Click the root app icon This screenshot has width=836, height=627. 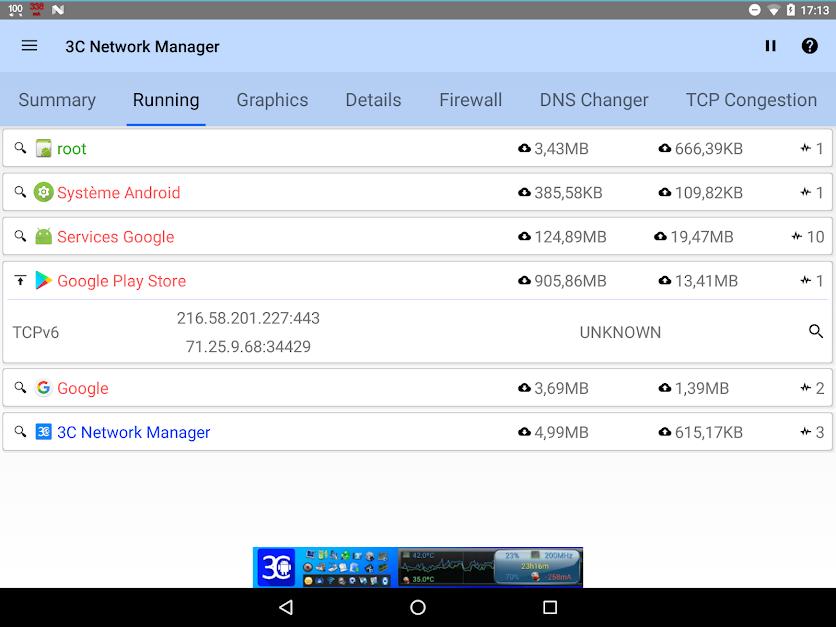44,148
